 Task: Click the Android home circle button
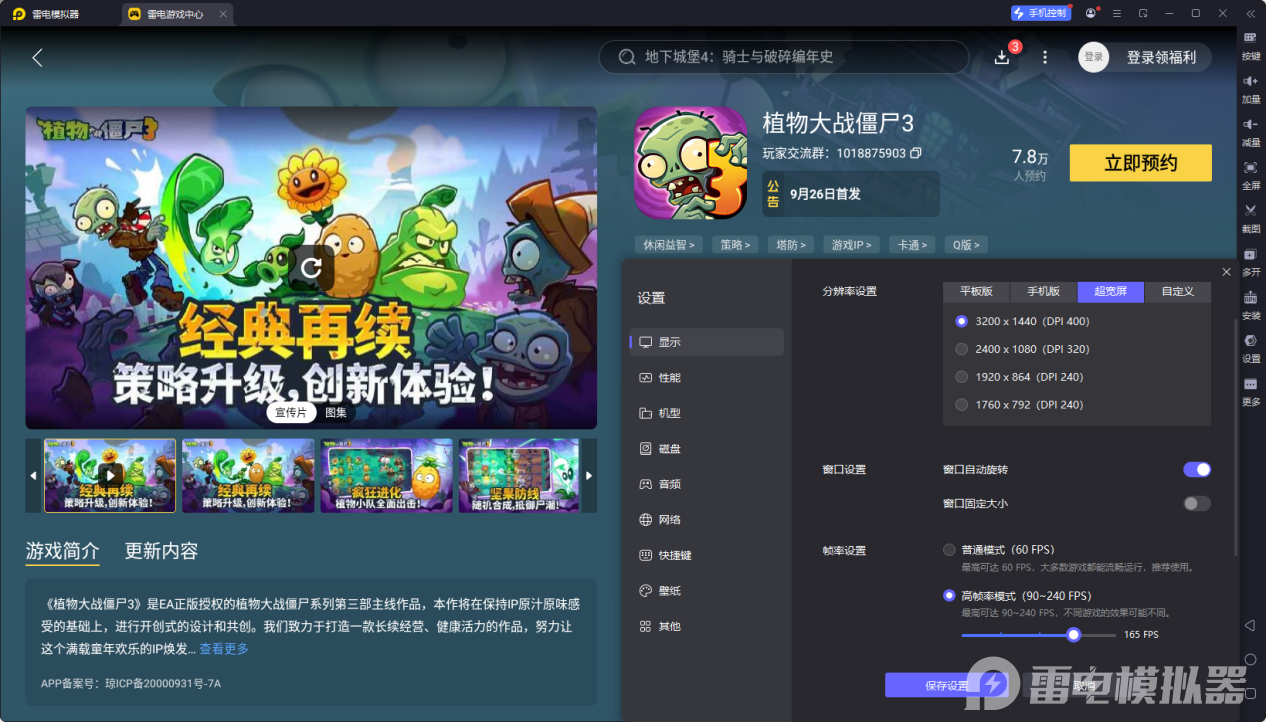1250,660
